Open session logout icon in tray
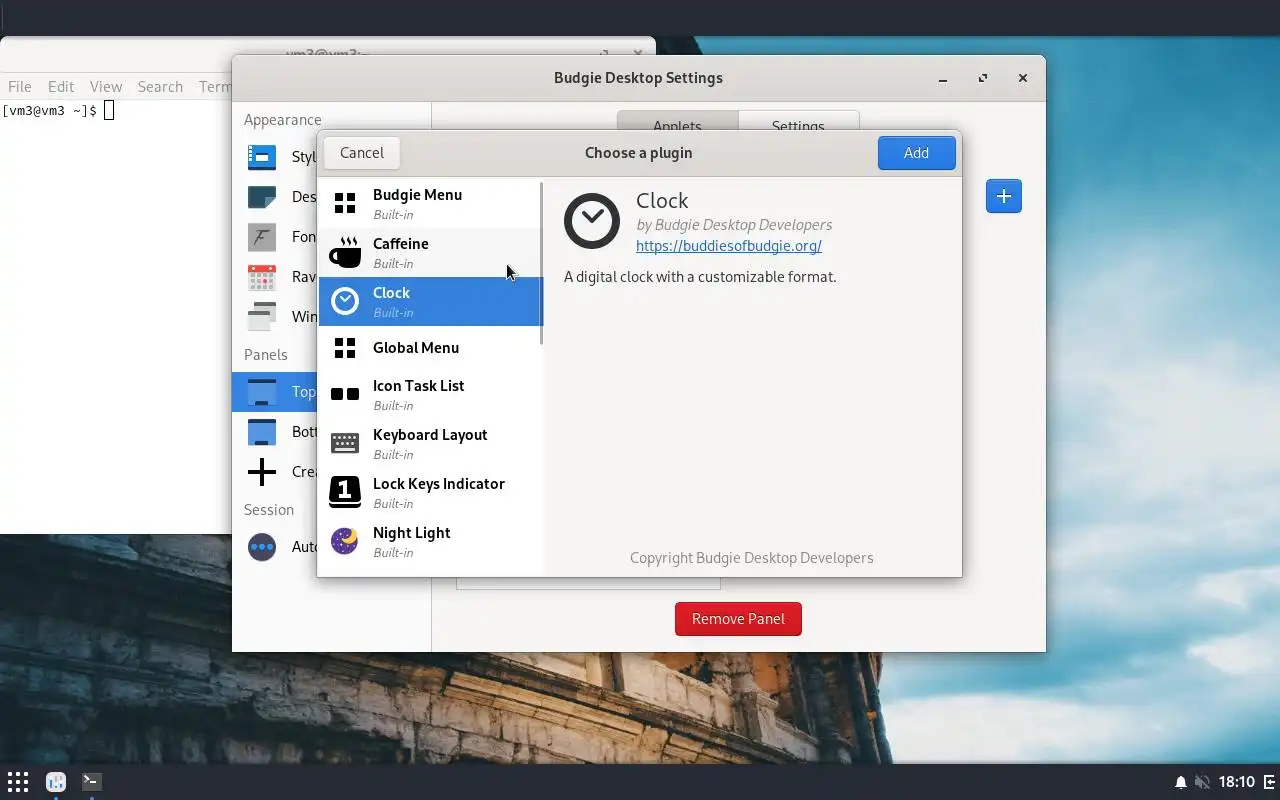 1270,782
